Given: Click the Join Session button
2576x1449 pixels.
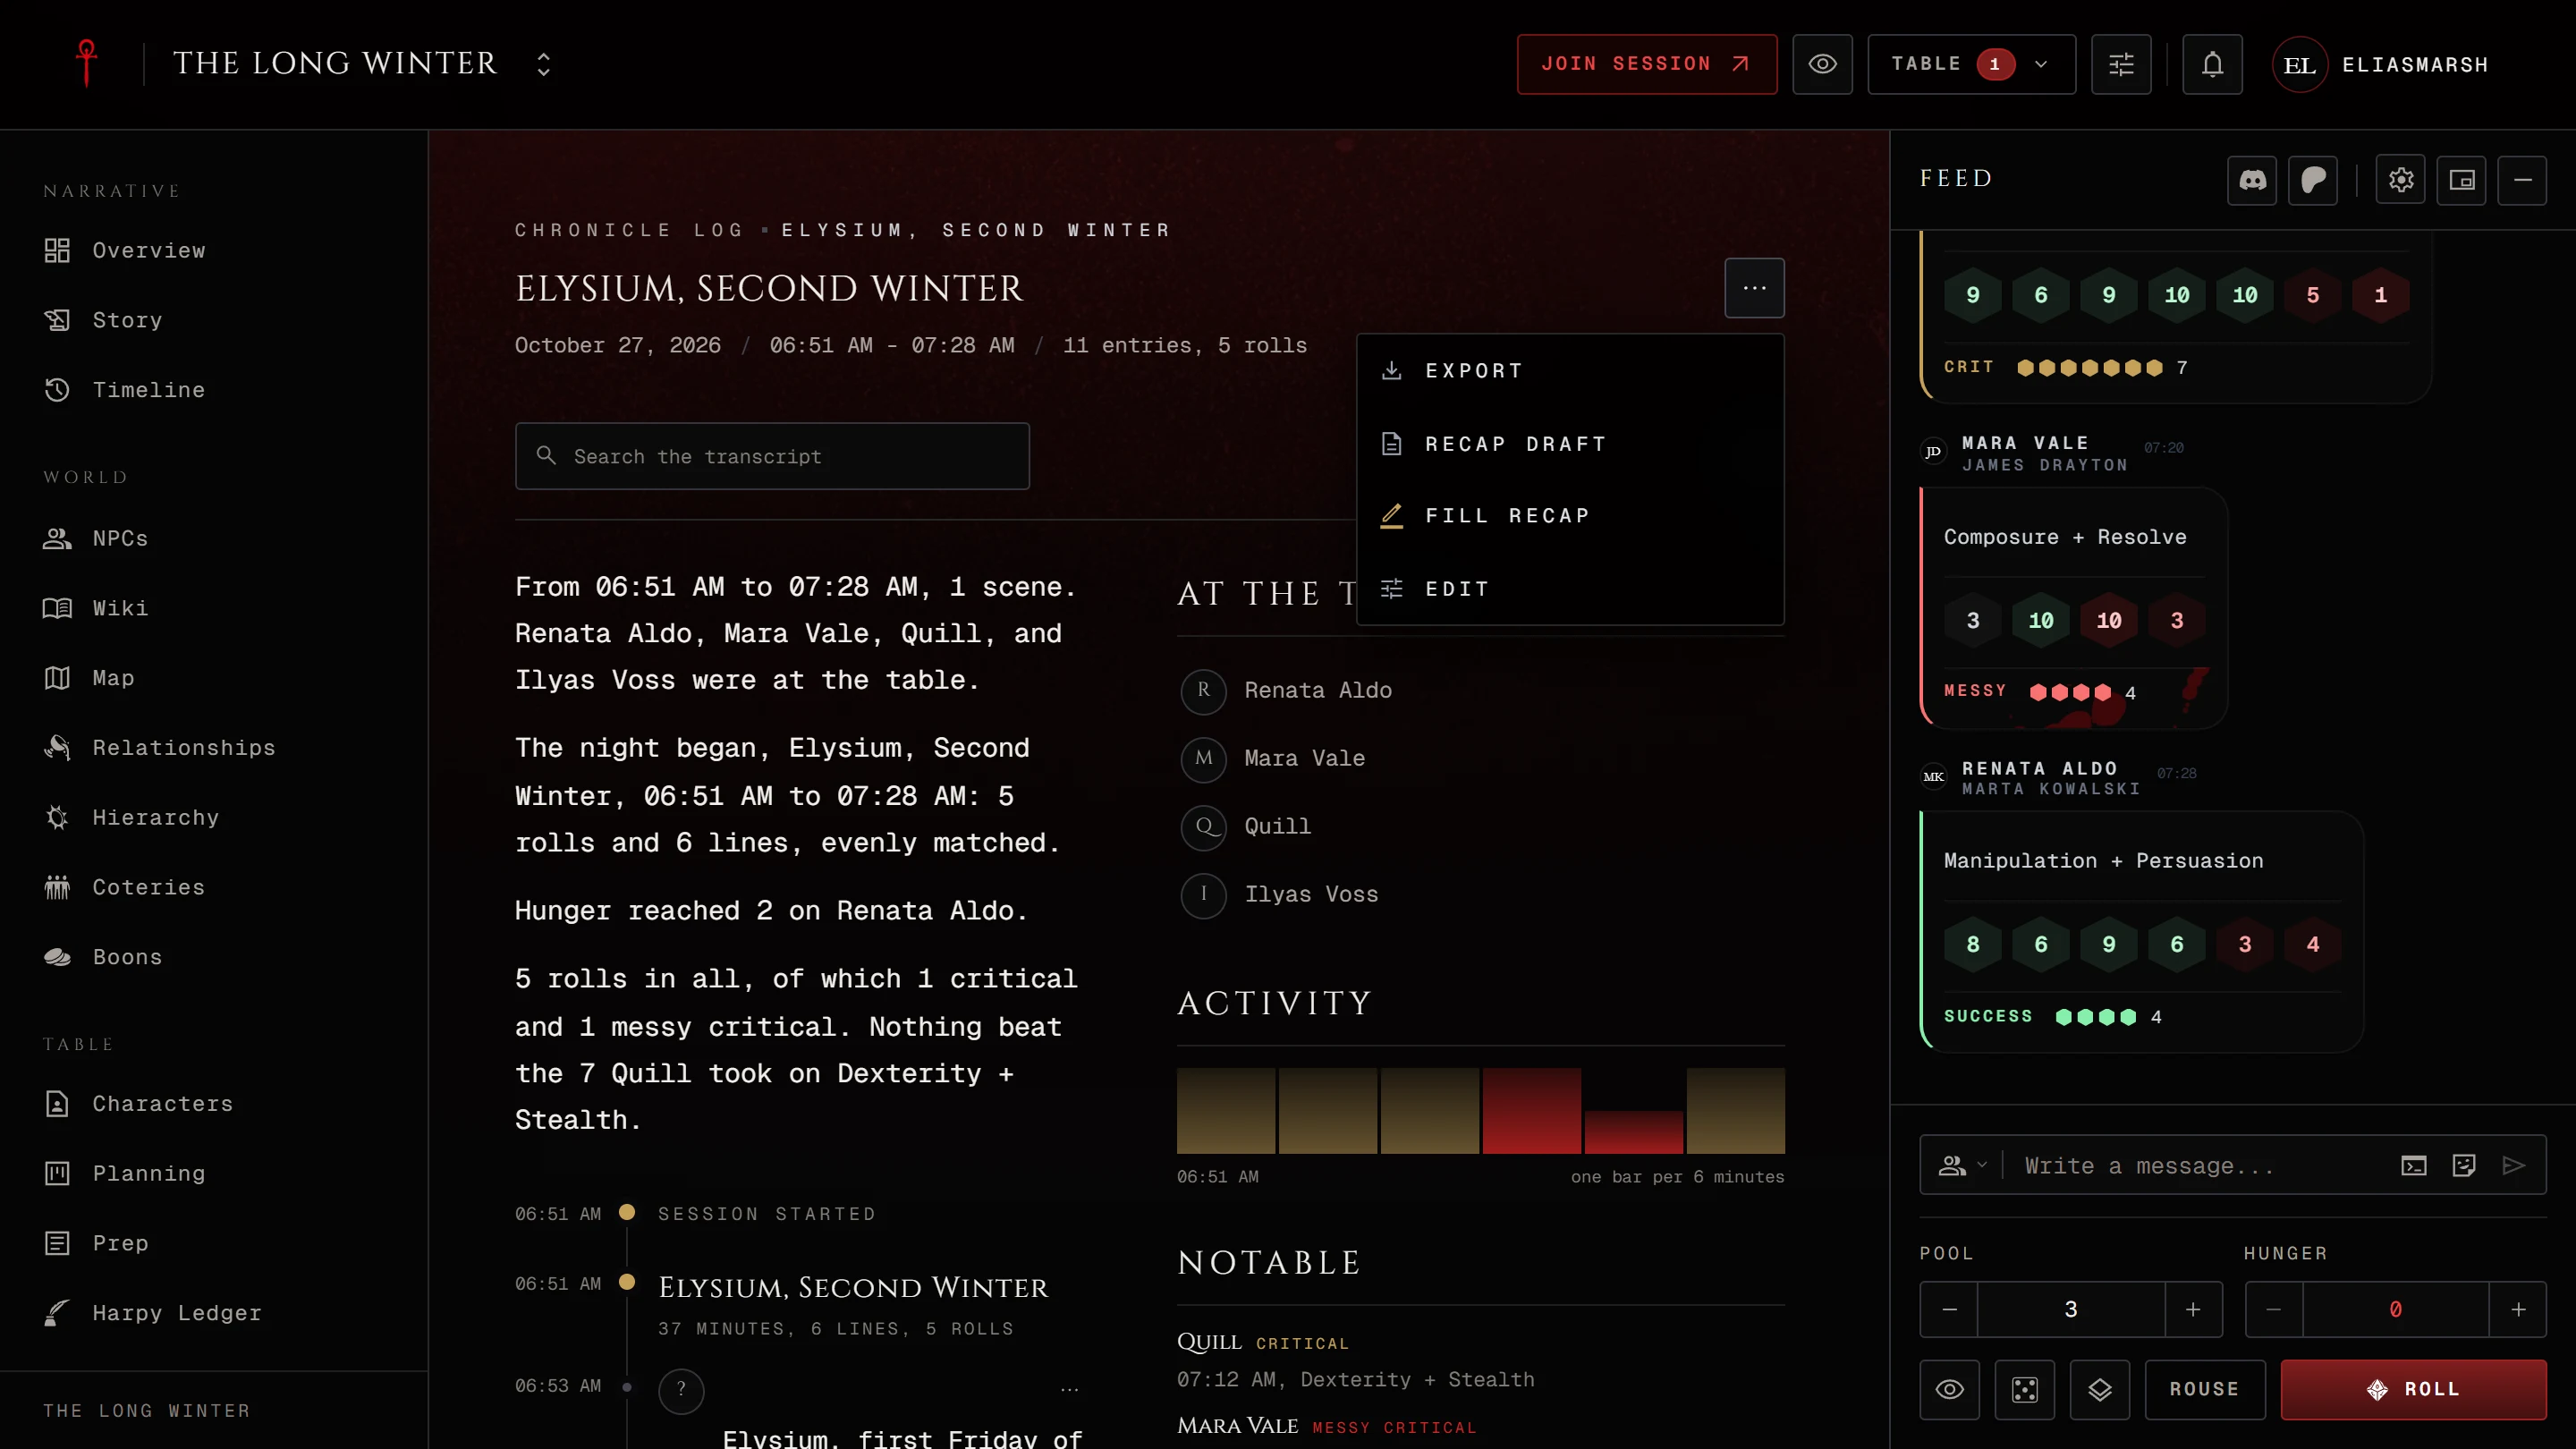Looking at the screenshot, I should [x=1646, y=64].
